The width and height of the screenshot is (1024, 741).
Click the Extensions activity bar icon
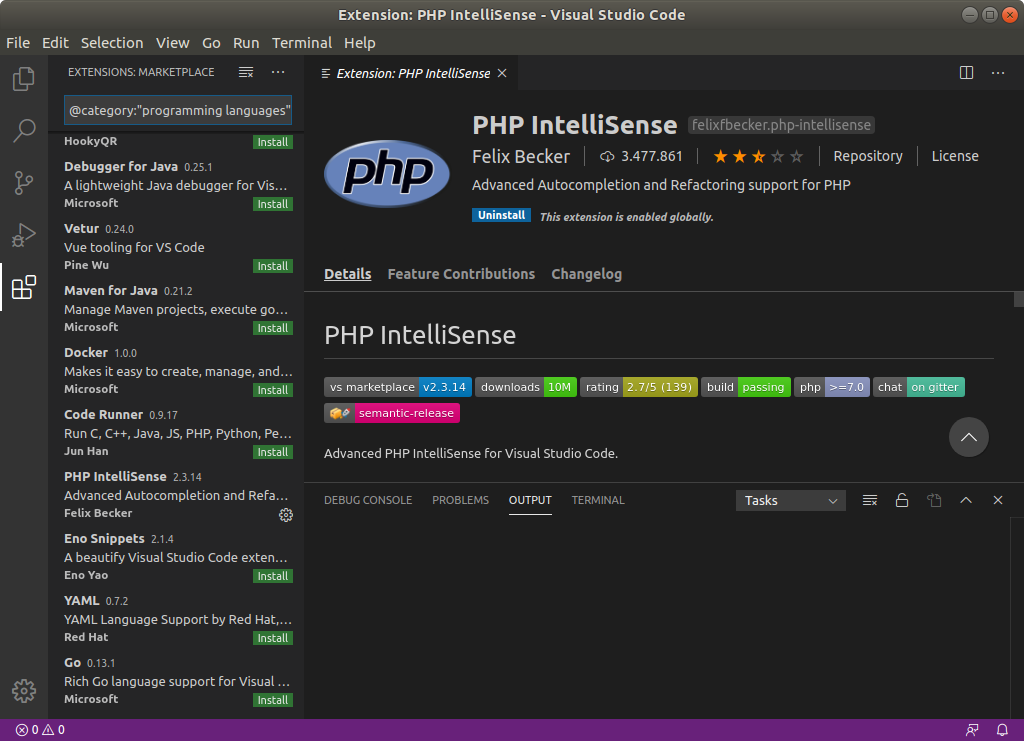24,287
